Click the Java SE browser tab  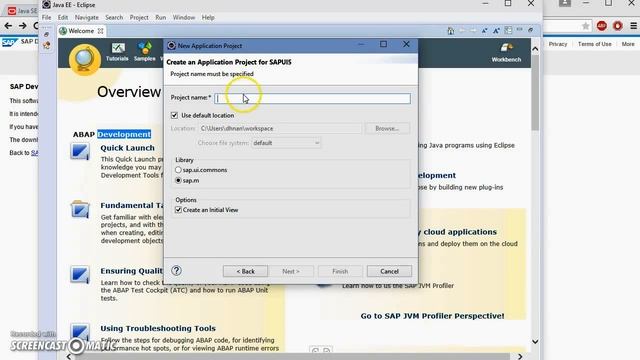pyautogui.click(x=22, y=11)
